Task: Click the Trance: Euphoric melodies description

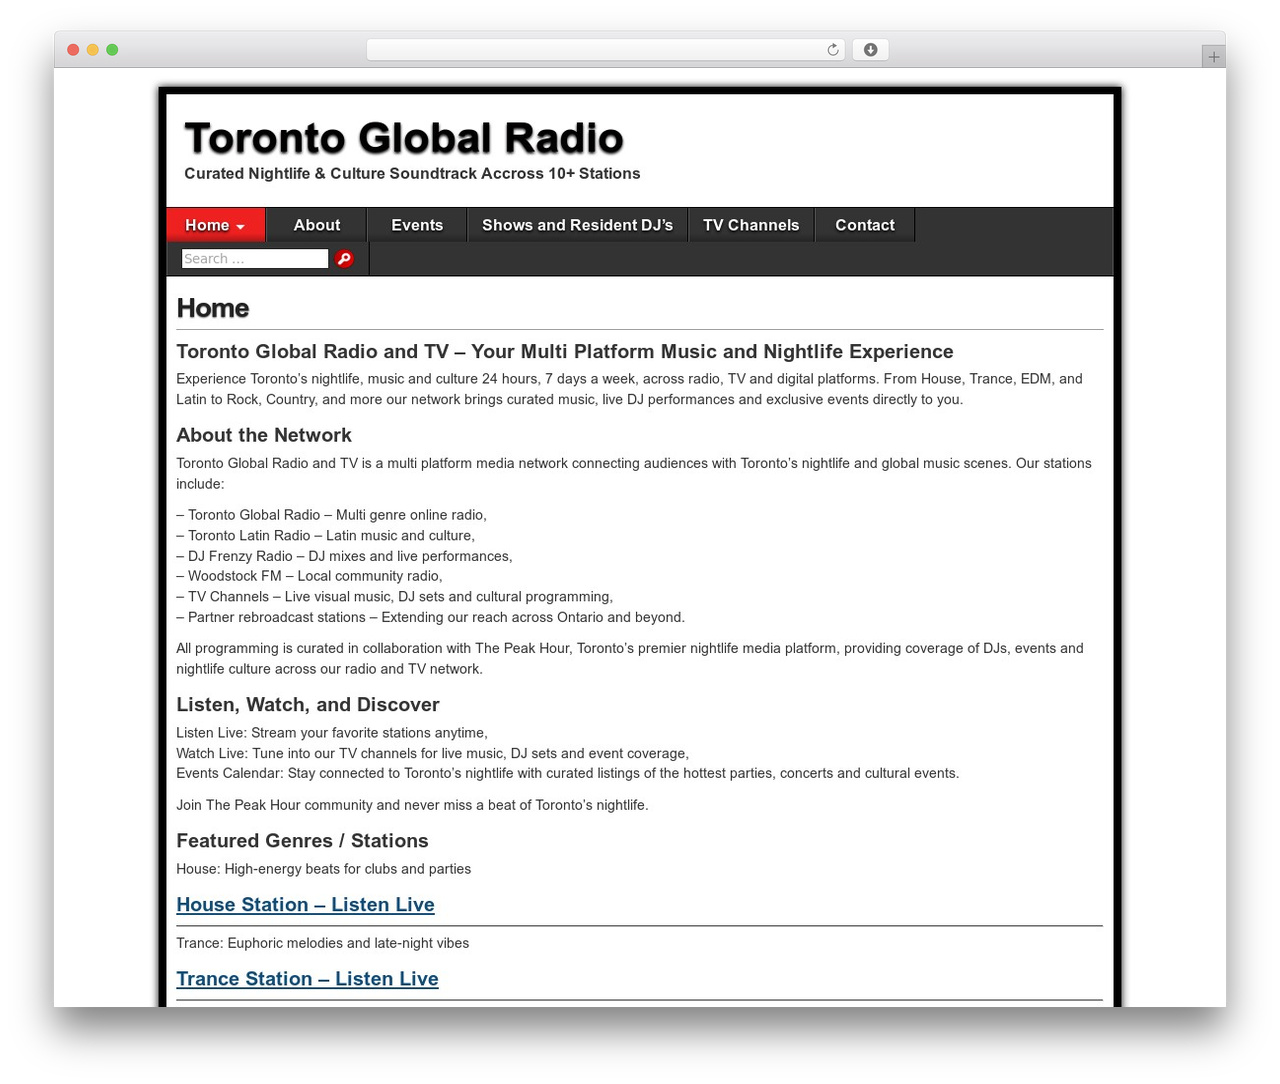Action: (x=323, y=943)
